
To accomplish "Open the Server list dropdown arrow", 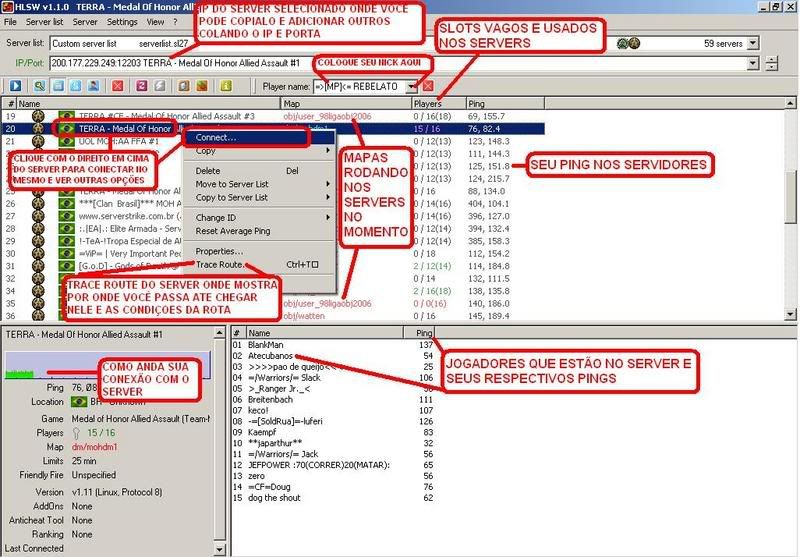I will click(753, 43).
